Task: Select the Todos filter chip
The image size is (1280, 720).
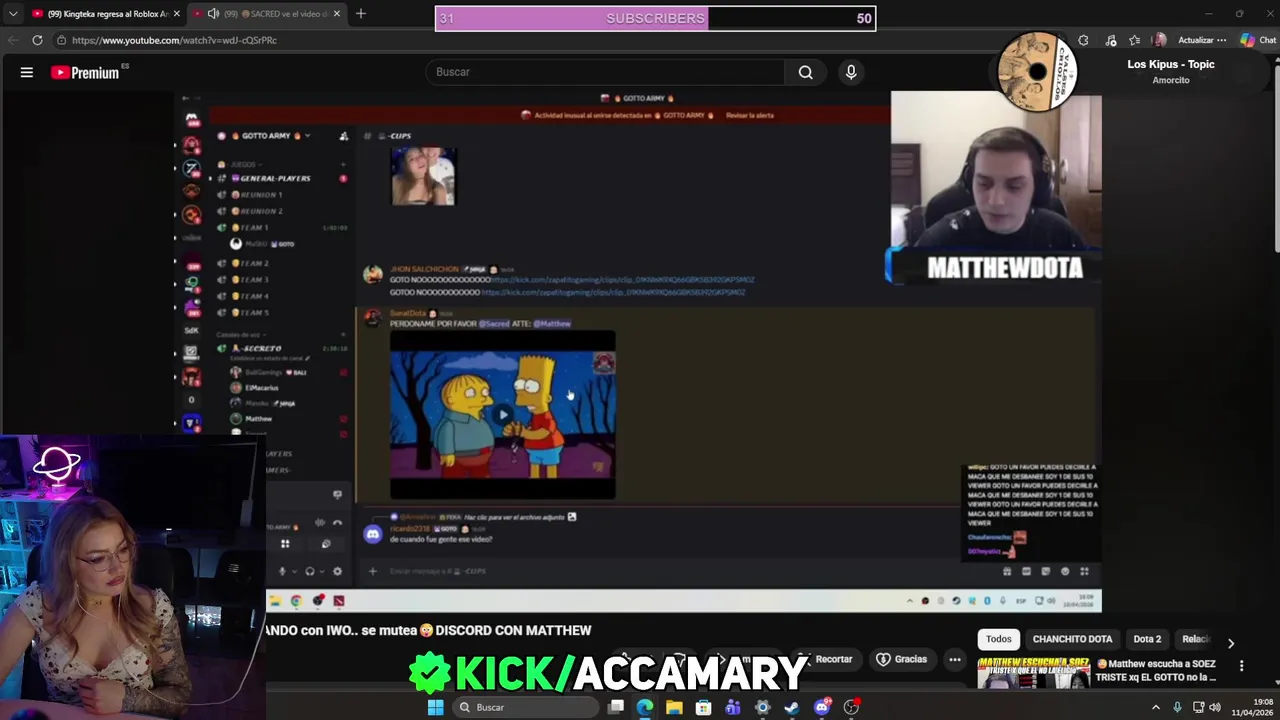Action: click(x=999, y=639)
